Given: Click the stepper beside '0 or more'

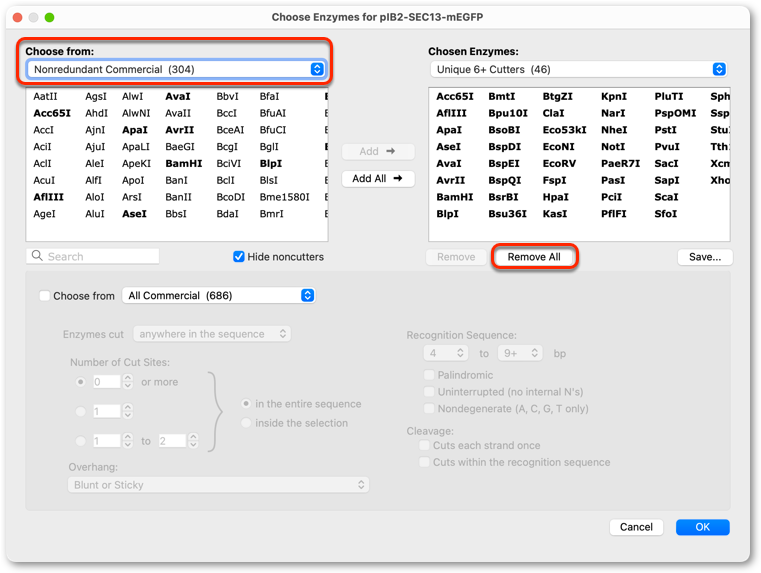Looking at the screenshot, I should (x=128, y=382).
